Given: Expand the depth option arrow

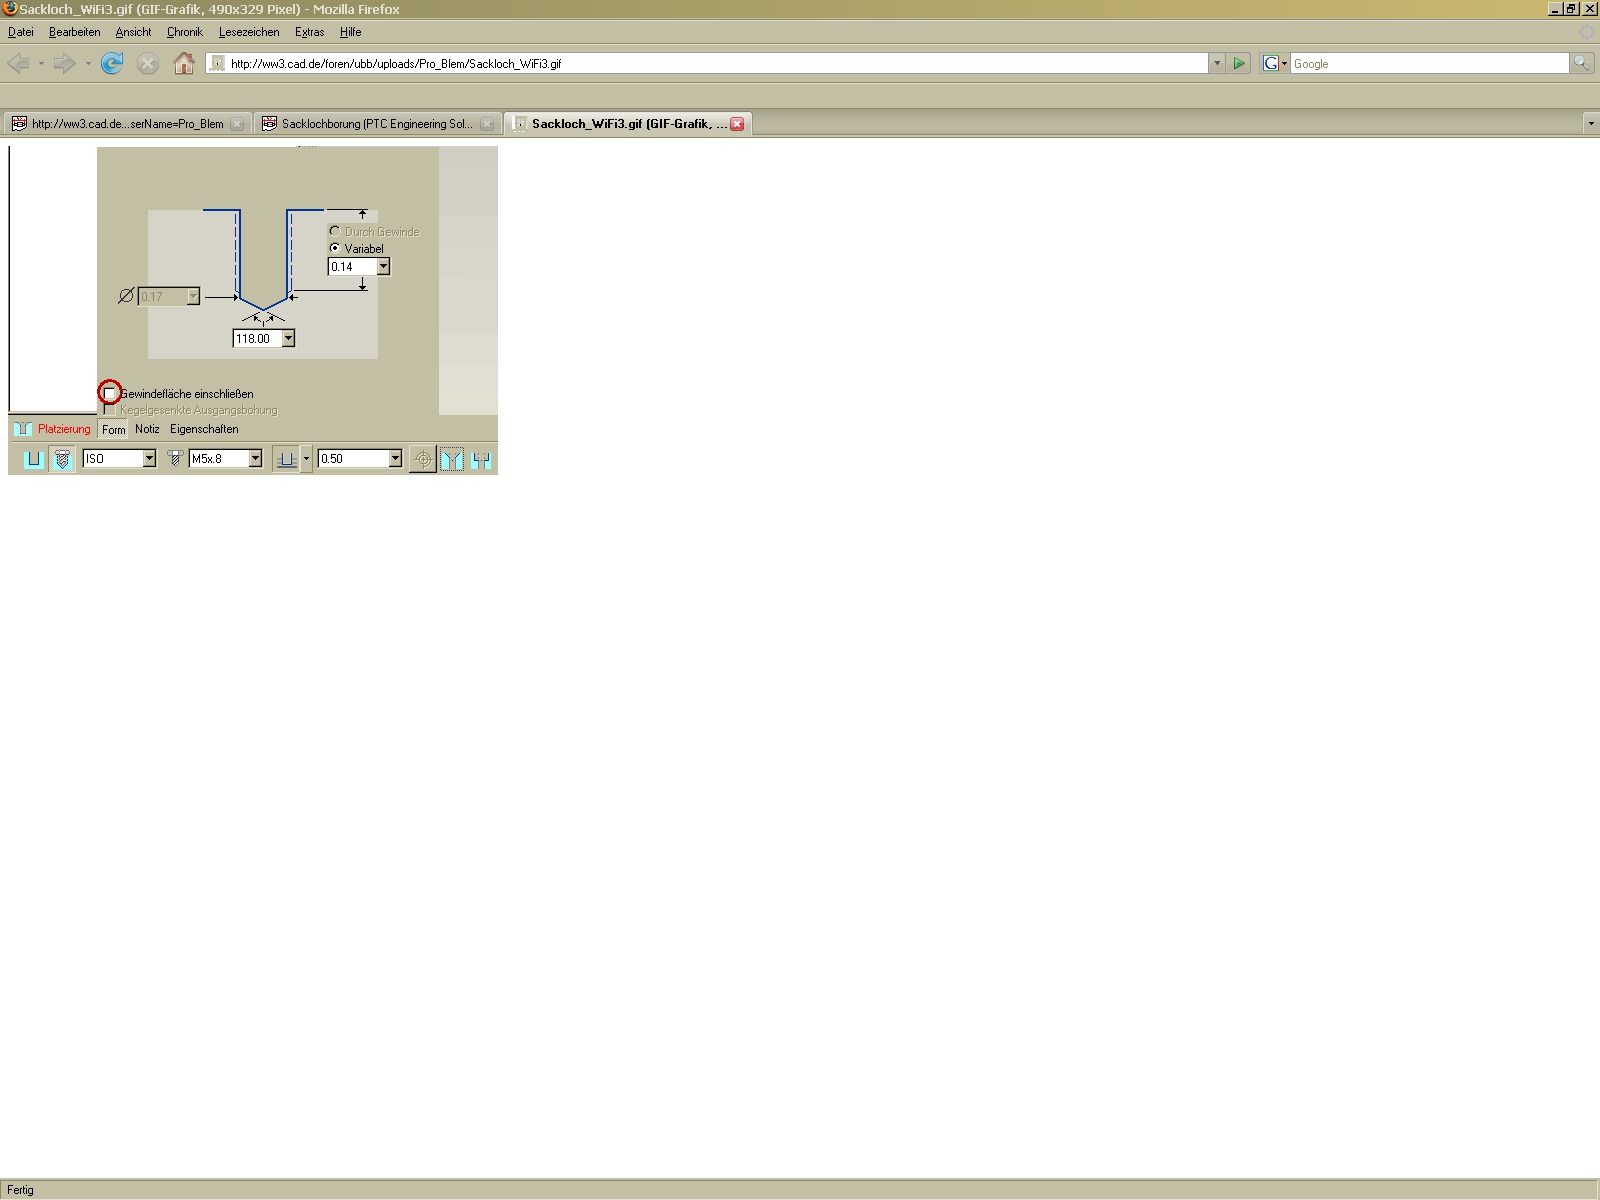Looking at the screenshot, I should 306,459.
